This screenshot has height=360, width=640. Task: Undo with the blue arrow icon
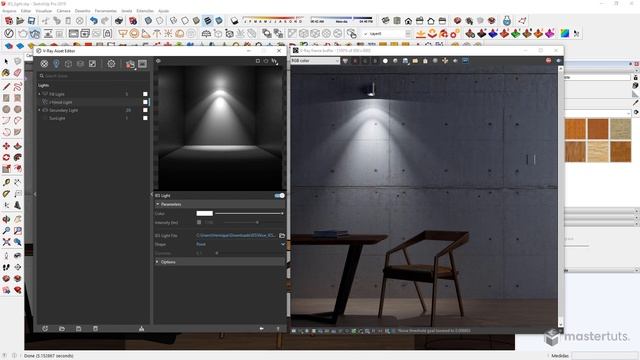(94, 20)
